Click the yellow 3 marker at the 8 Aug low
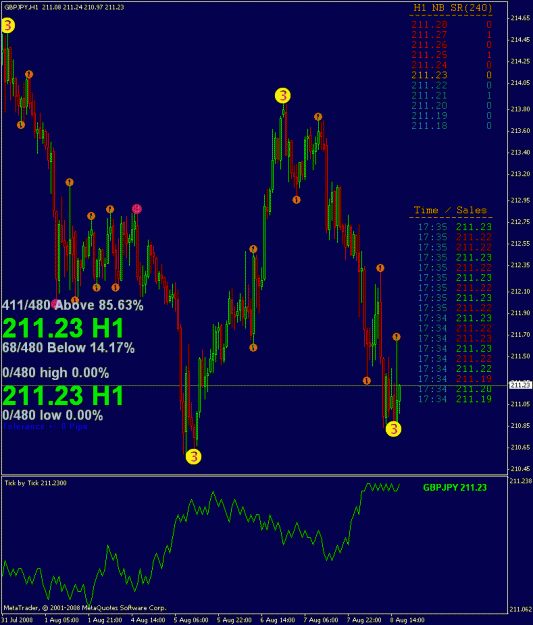This screenshot has height=625, width=533. (x=393, y=429)
